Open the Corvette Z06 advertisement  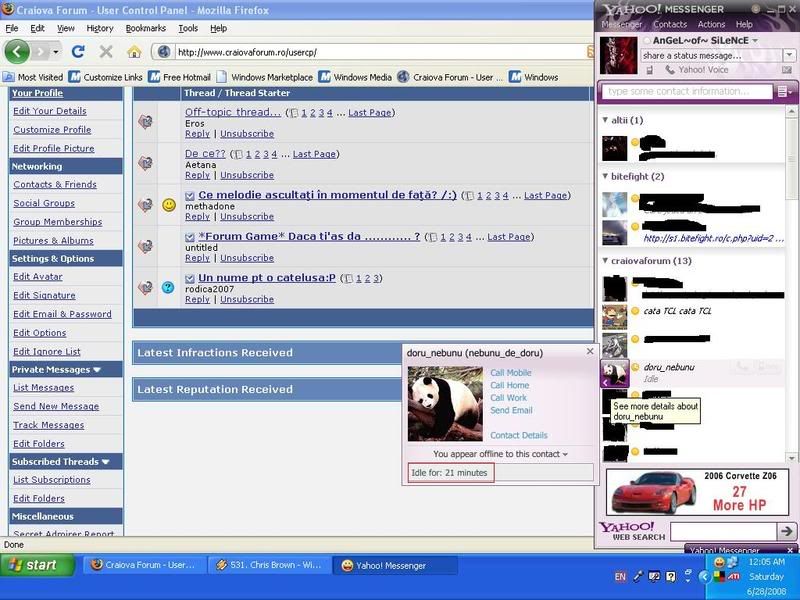[x=696, y=492]
